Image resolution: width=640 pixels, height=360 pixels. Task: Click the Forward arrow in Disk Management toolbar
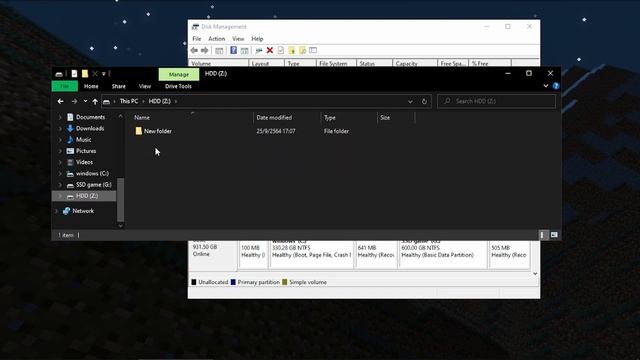click(205, 50)
